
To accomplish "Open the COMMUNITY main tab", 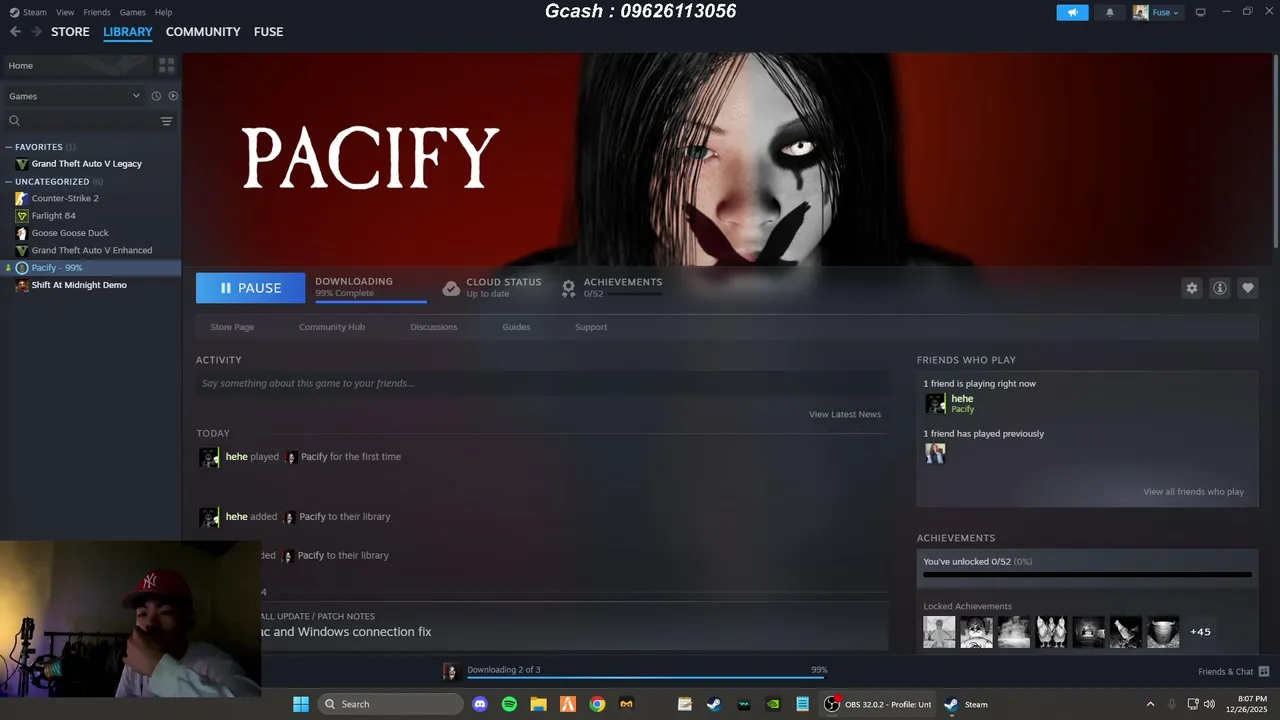I will [203, 32].
